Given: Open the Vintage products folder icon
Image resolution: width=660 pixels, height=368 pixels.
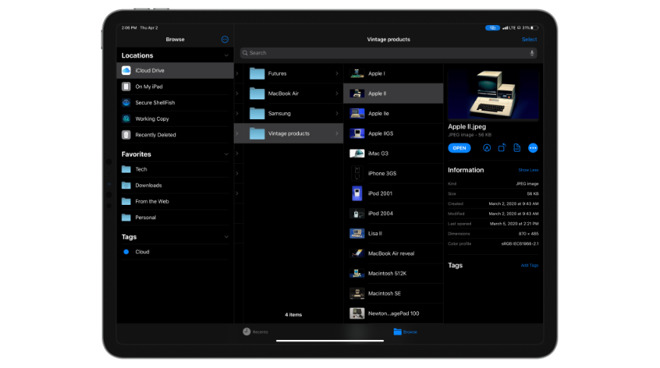Looking at the screenshot, I should coord(257,133).
